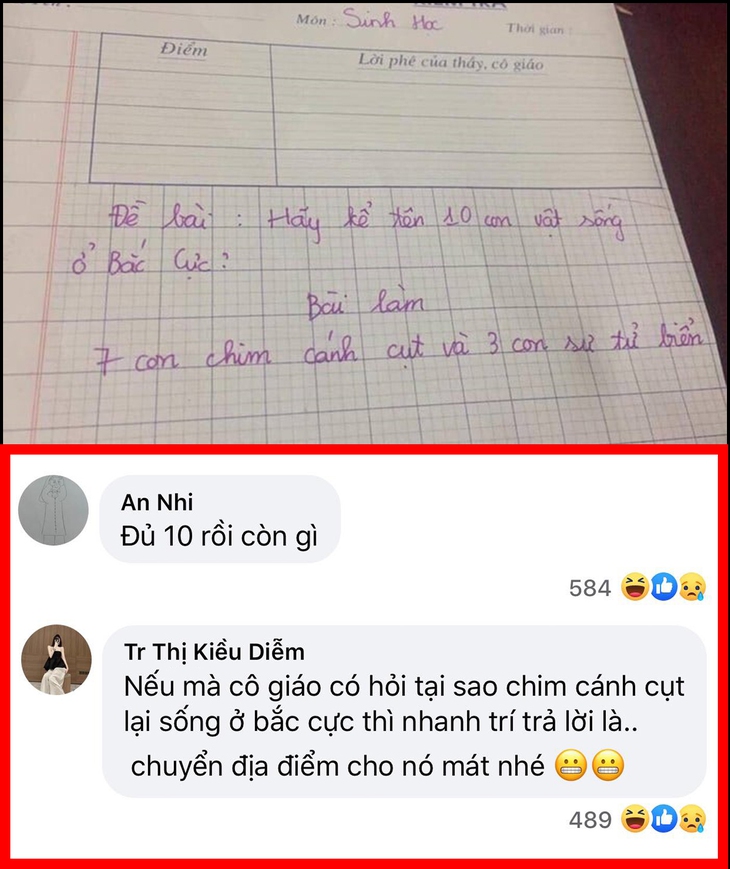Open Tr Thị Kiều Diễm's name link
Image resolution: width=730 pixels, height=869 pixels.
click(x=215, y=652)
